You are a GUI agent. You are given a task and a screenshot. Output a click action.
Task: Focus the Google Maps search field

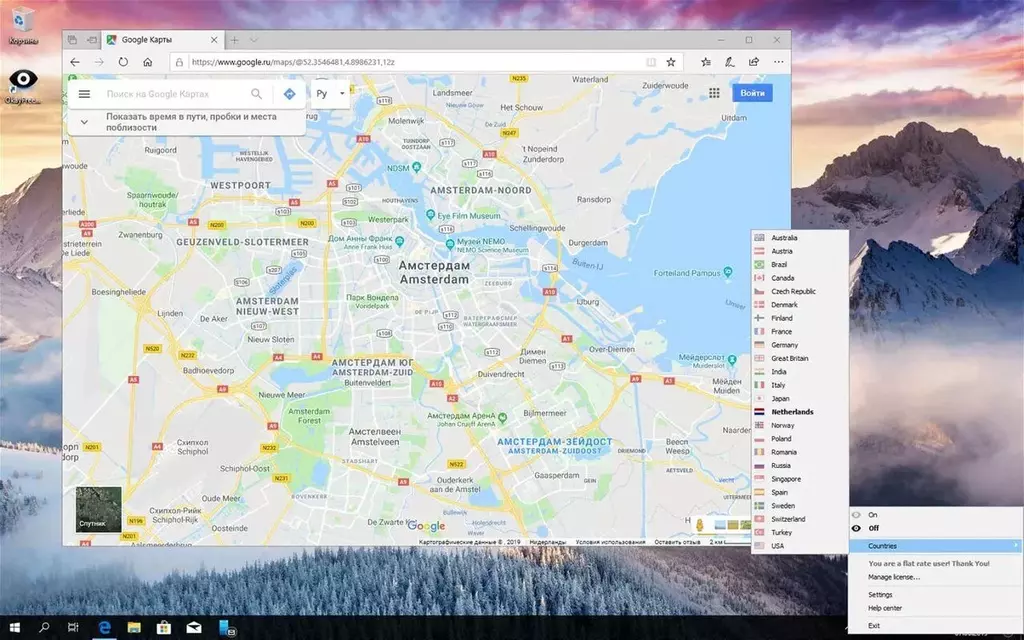click(173, 94)
